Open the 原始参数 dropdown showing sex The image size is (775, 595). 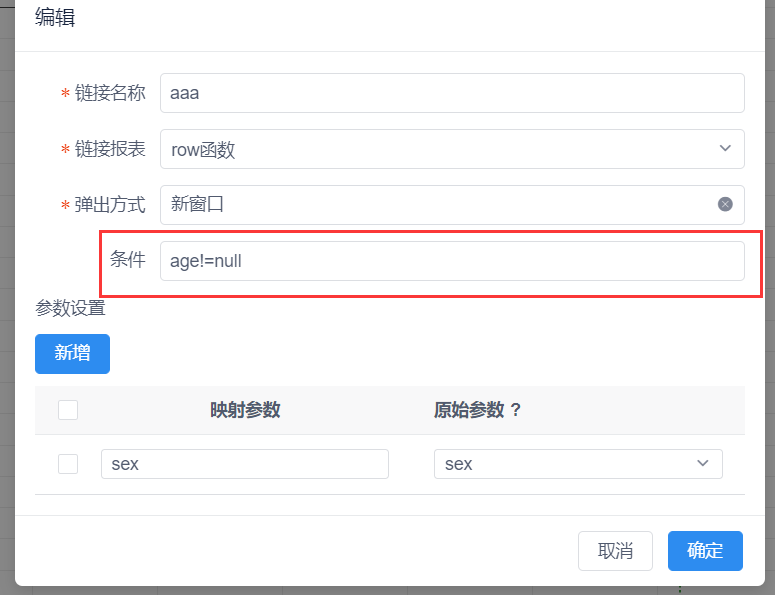(x=578, y=464)
